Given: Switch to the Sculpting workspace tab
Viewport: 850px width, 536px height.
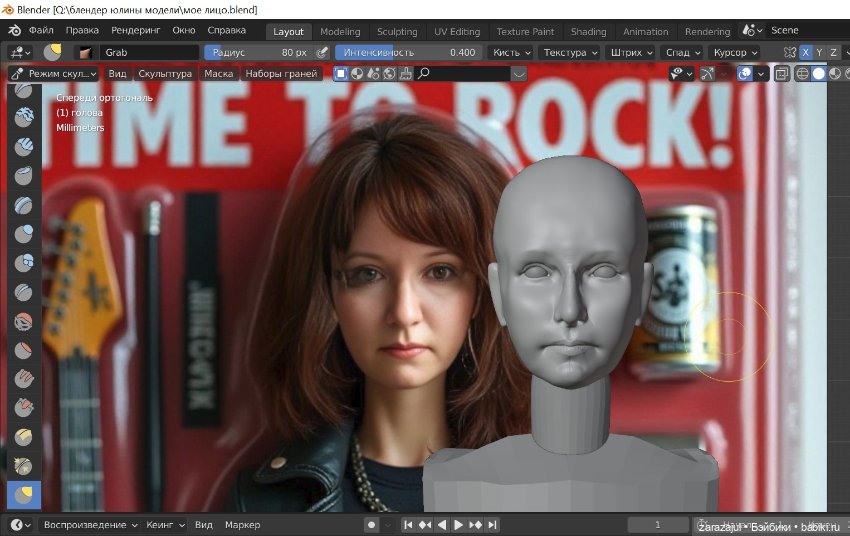Looking at the screenshot, I should (397, 31).
